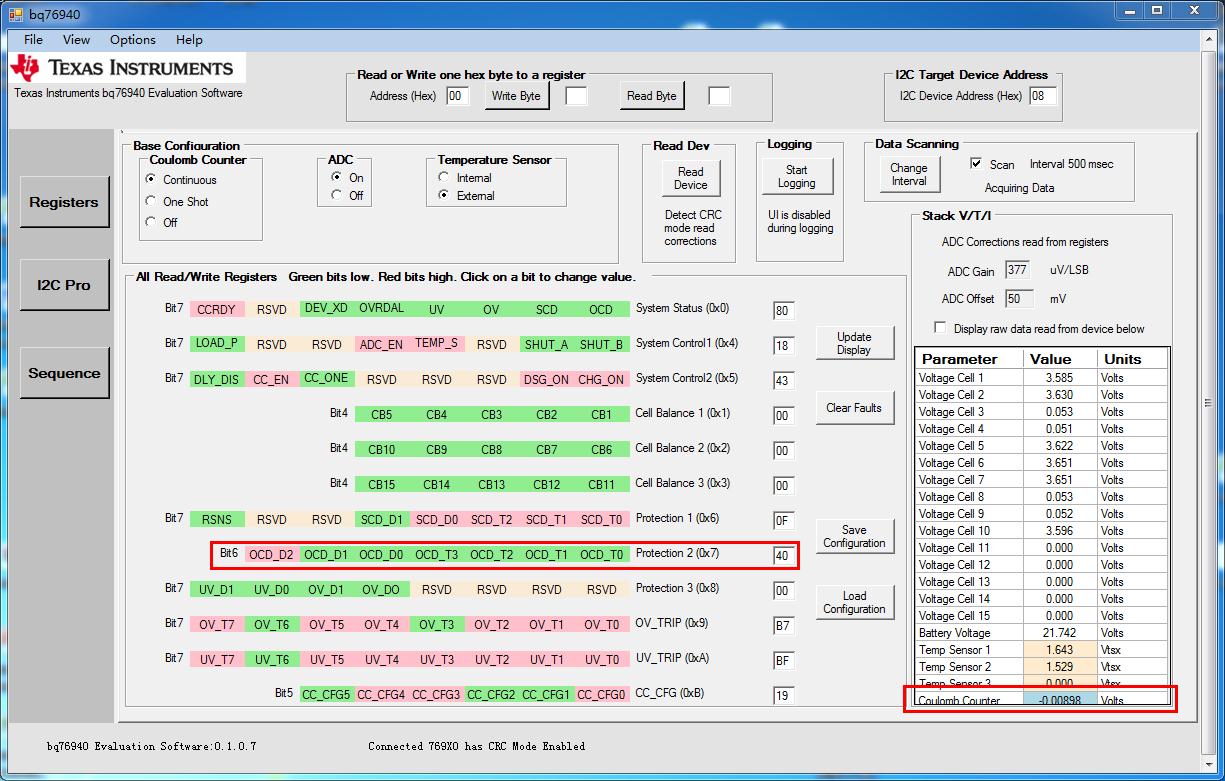Toggle the CC_EN bit

click(x=272, y=380)
